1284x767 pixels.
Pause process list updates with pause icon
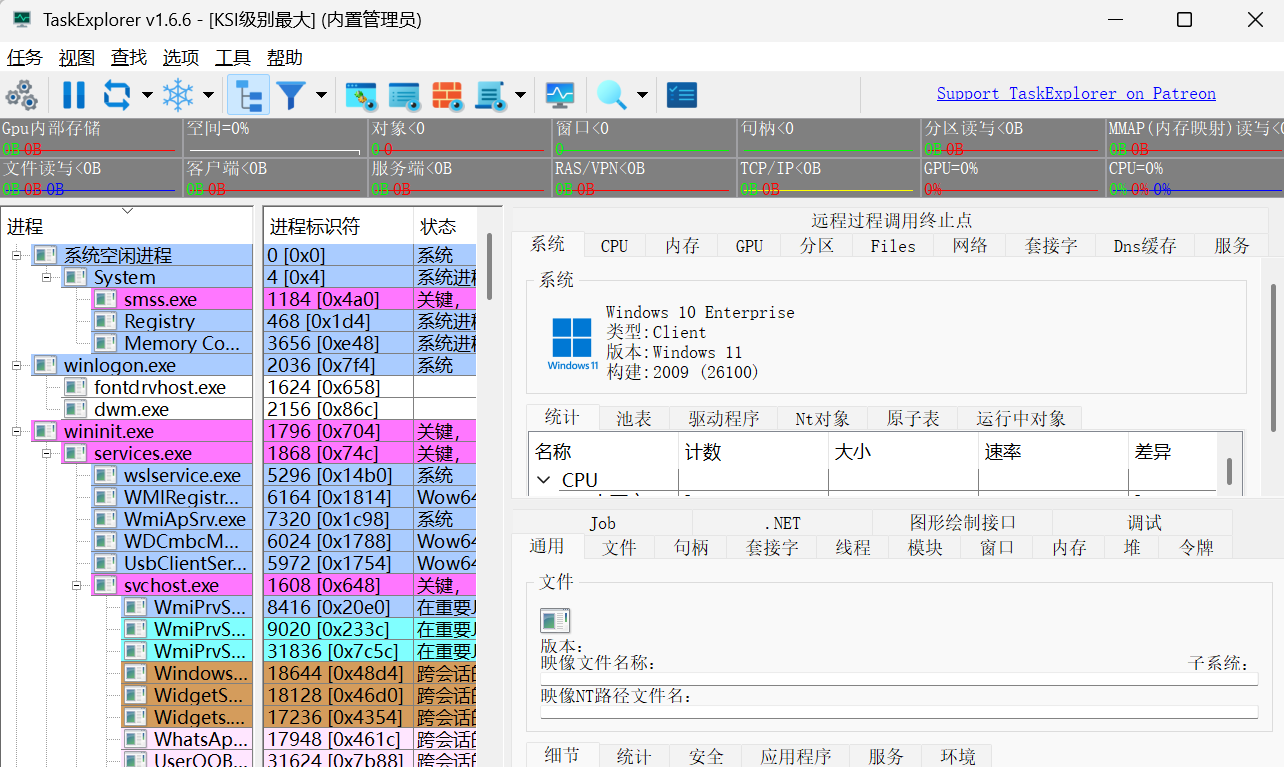click(x=74, y=94)
